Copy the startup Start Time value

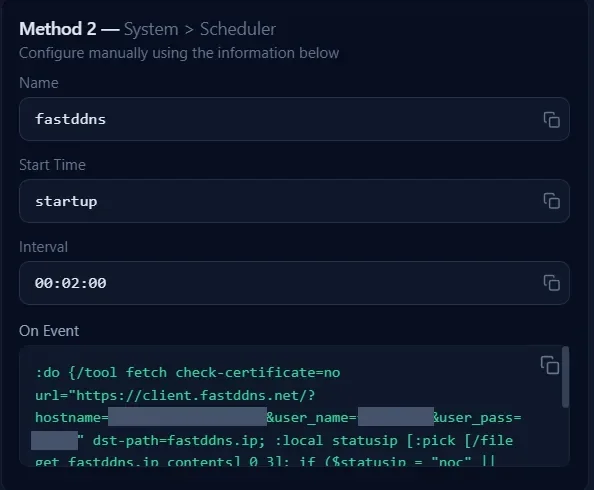pyautogui.click(x=552, y=201)
